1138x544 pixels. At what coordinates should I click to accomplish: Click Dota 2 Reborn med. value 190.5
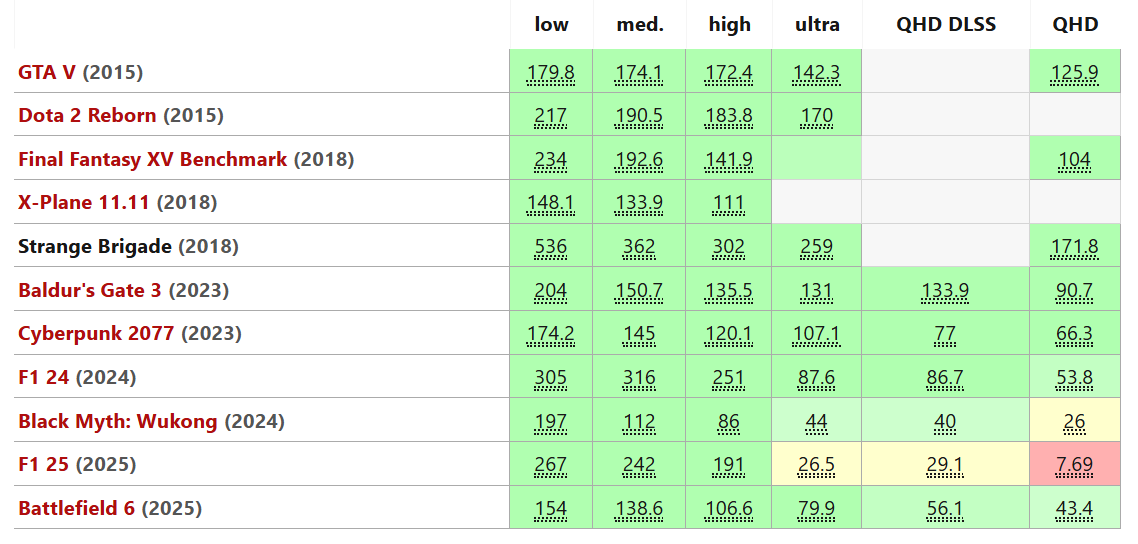[x=640, y=116]
